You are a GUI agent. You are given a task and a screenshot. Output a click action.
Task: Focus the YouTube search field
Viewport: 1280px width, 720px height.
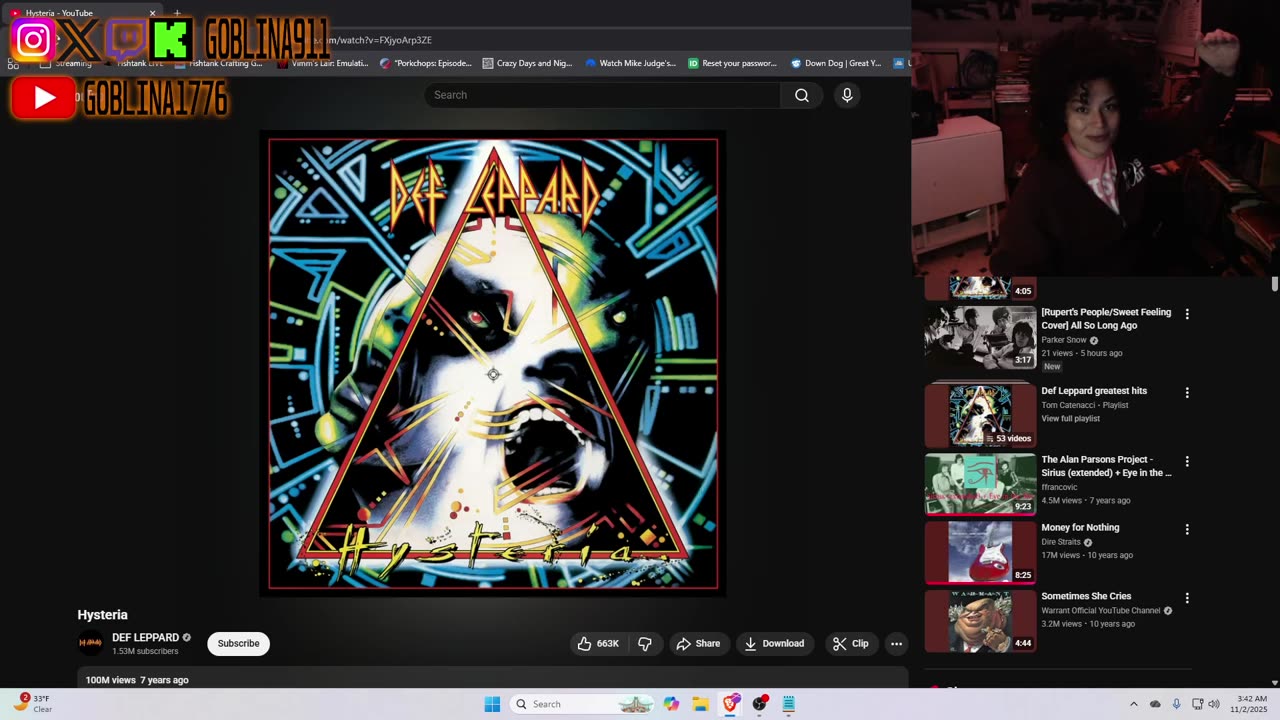point(602,95)
